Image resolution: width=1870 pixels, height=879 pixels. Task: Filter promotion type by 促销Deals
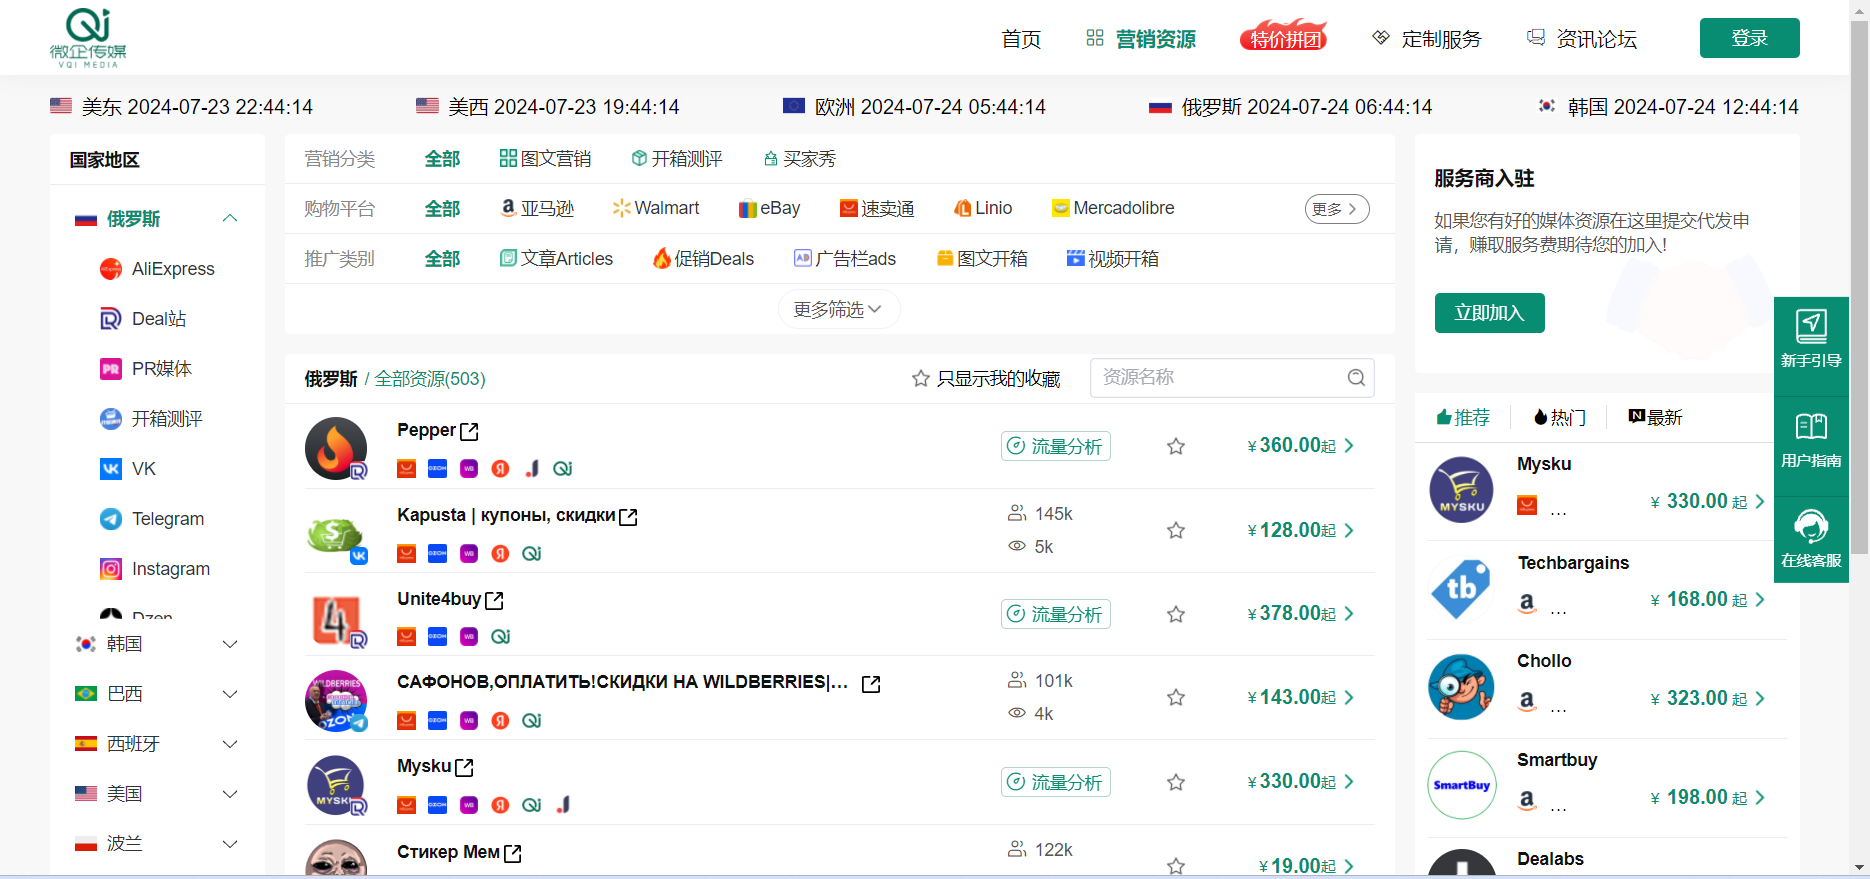[x=703, y=259]
